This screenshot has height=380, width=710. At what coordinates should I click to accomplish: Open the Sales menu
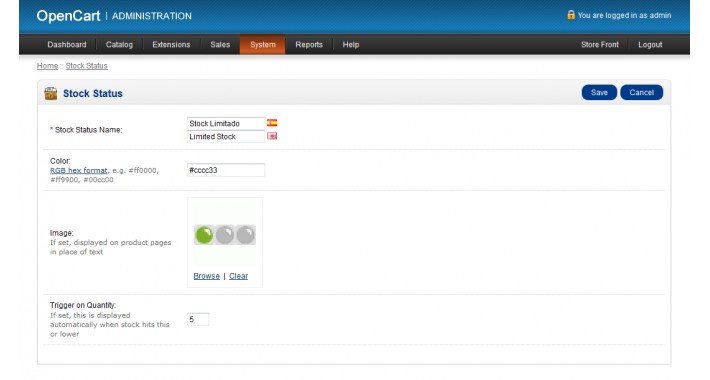(x=220, y=44)
